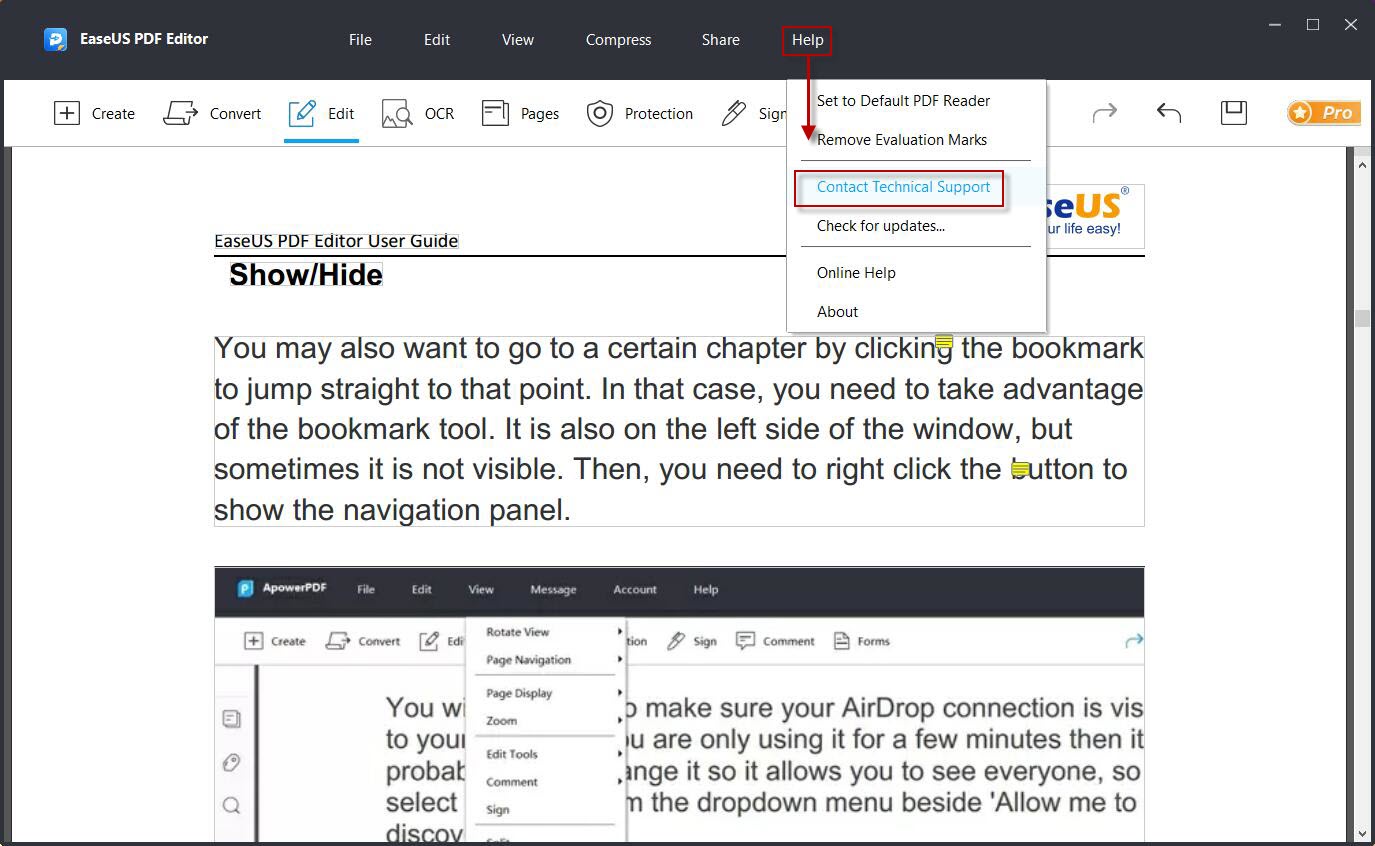Click the Undo arrow icon
1375x846 pixels.
(1168, 113)
